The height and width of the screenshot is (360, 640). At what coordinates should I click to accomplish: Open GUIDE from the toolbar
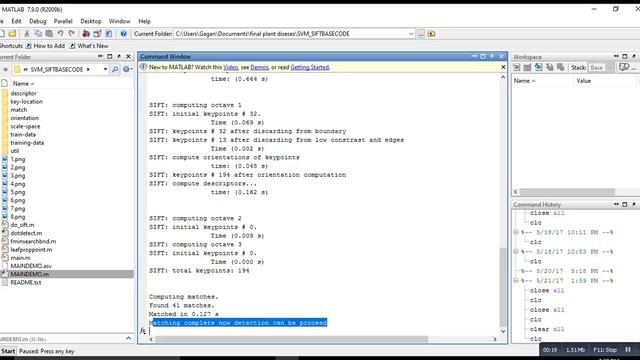(97, 33)
